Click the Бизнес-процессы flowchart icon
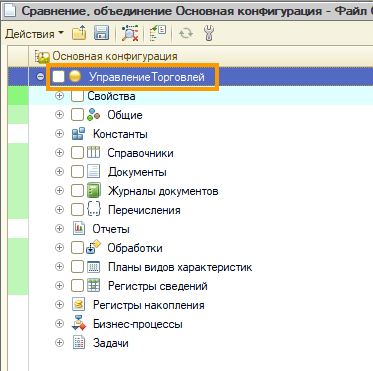 (x=79, y=324)
